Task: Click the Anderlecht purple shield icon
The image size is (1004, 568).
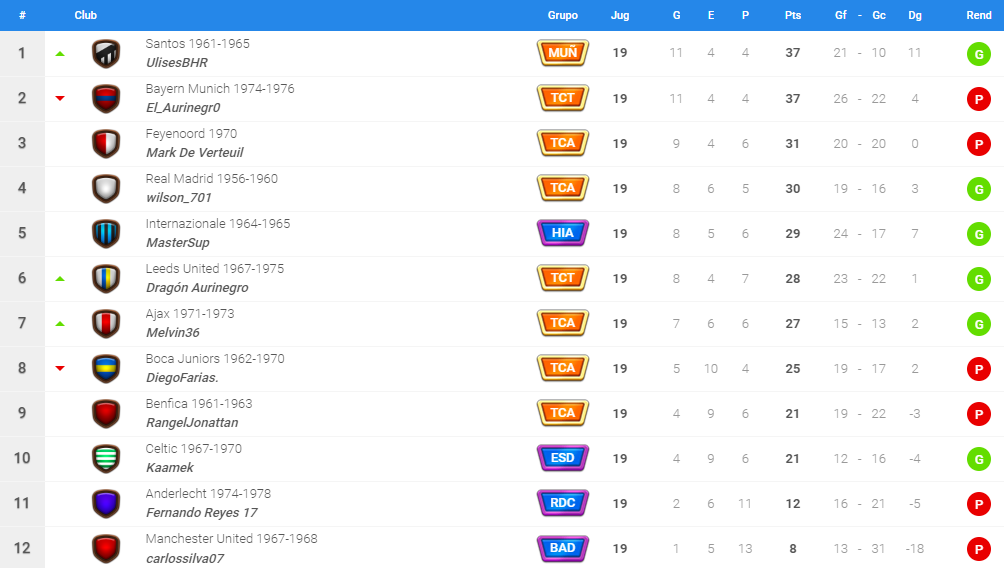Action: pyautogui.click(x=106, y=503)
